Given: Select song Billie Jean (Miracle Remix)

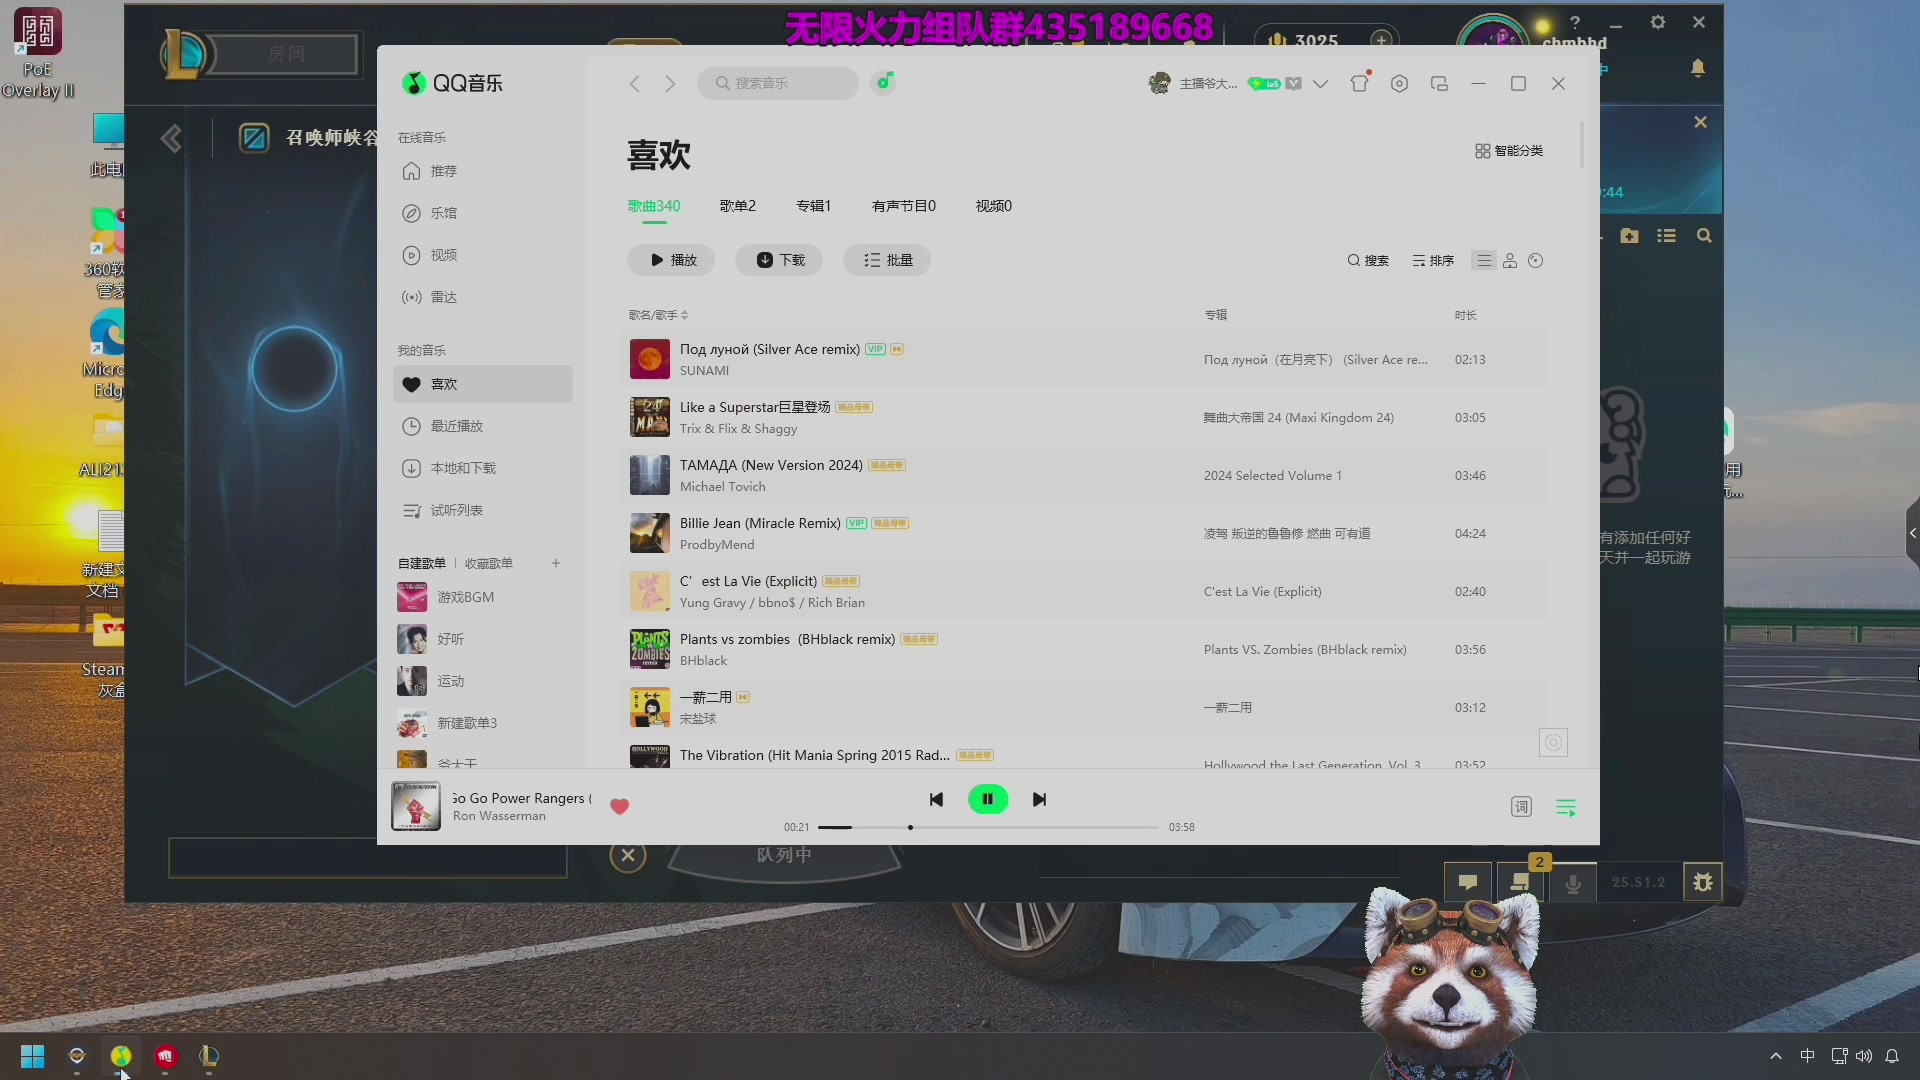Looking at the screenshot, I should 1083,533.
